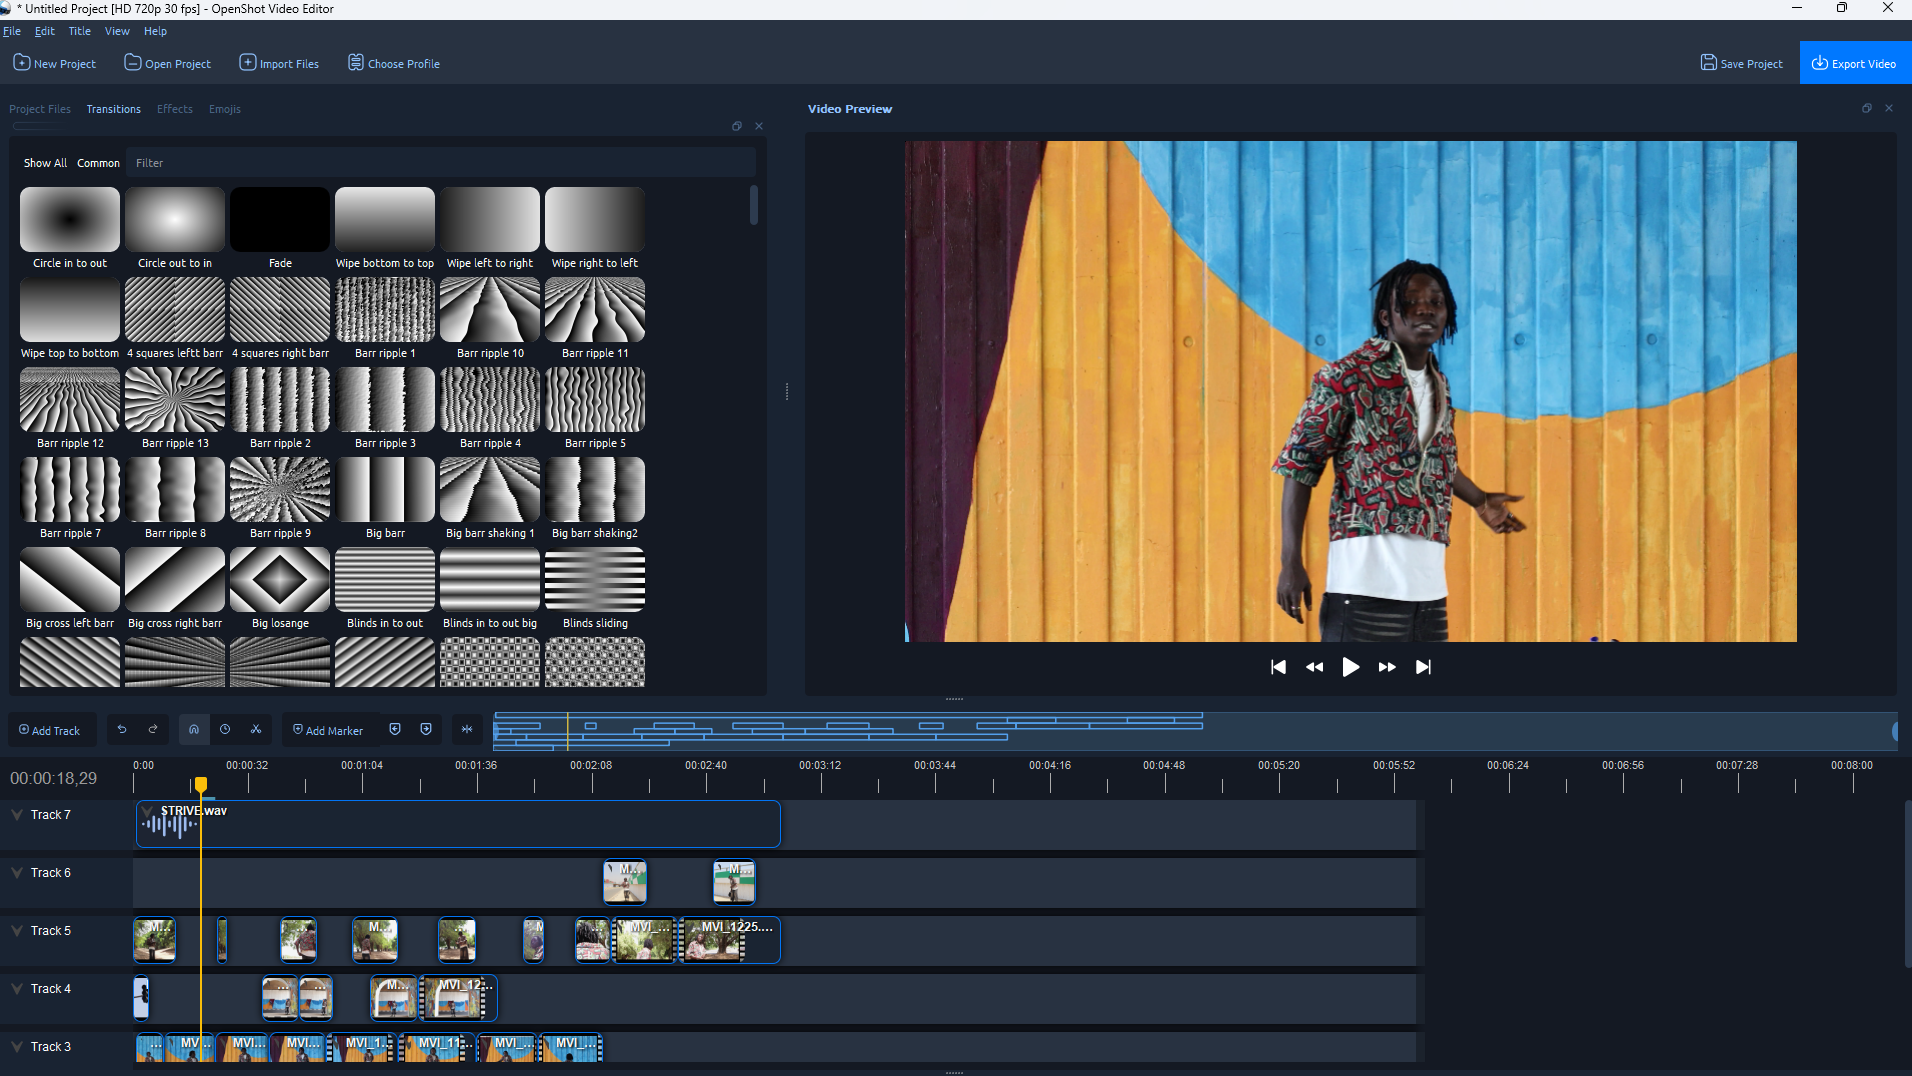The width and height of the screenshot is (1912, 1076).
Task: Click the fast forward button under the preview
Action: [1387, 667]
